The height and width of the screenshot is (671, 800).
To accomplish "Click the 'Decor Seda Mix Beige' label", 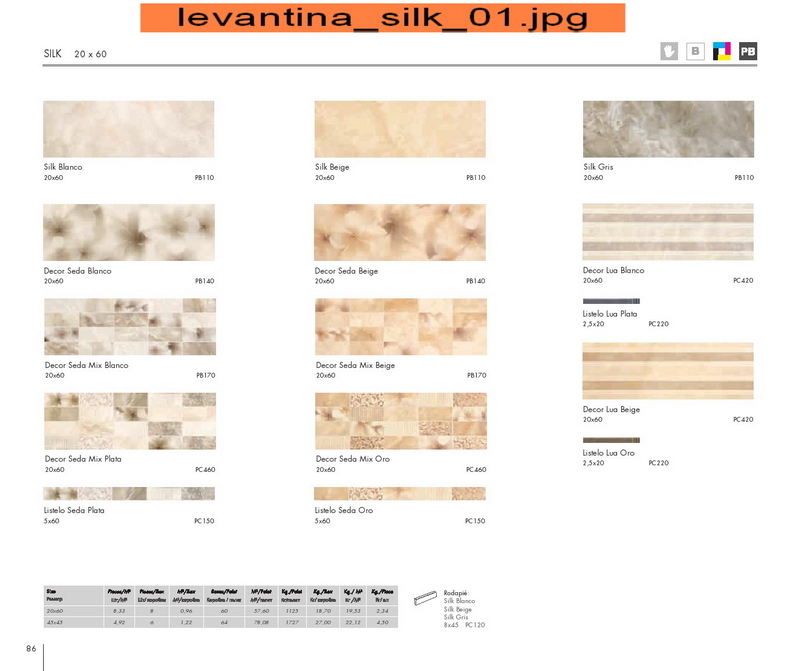I will (356, 365).
